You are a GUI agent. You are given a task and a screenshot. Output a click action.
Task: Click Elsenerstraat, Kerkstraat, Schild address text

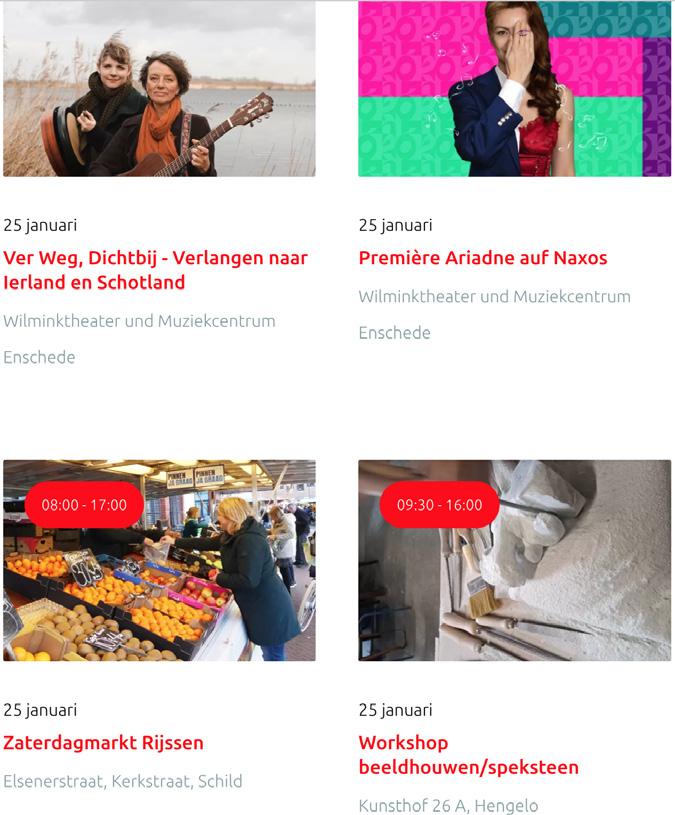click(123, 781)
